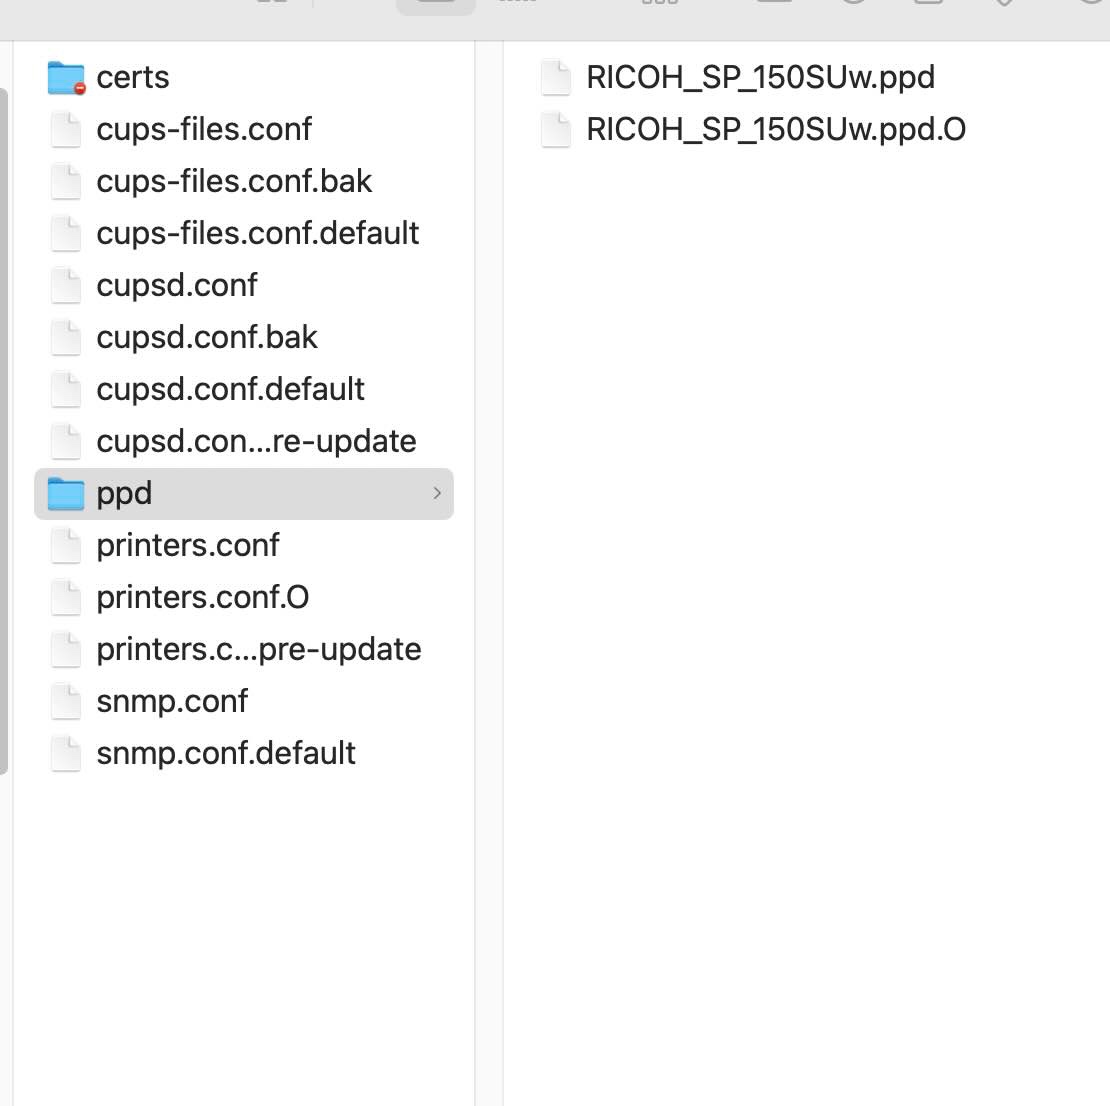The width and height of the screenshot is (1110, 1106).
Task: Select the truncated cupsd.con…re-update file name
Action: point(256,441)
